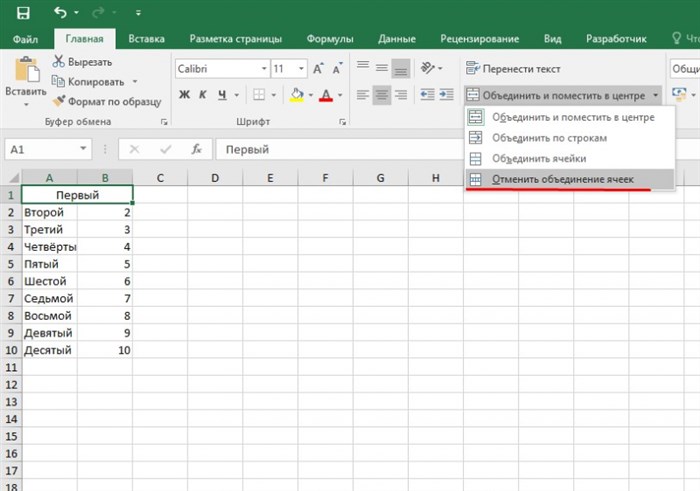Viewport: 700px width, 491px height.
Task: Open underline style dropdown arrow
Action: pos(237,95)
